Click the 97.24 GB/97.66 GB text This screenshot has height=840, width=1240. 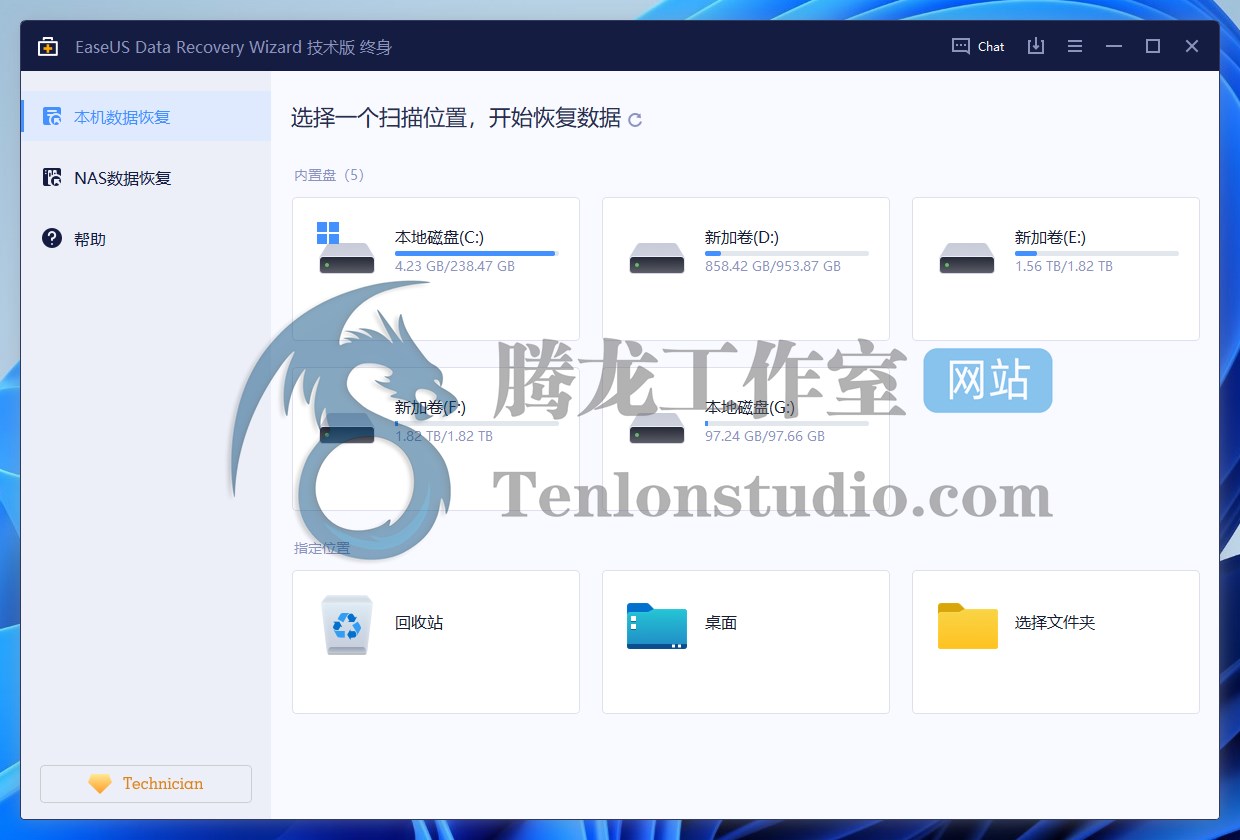(765, 437)
